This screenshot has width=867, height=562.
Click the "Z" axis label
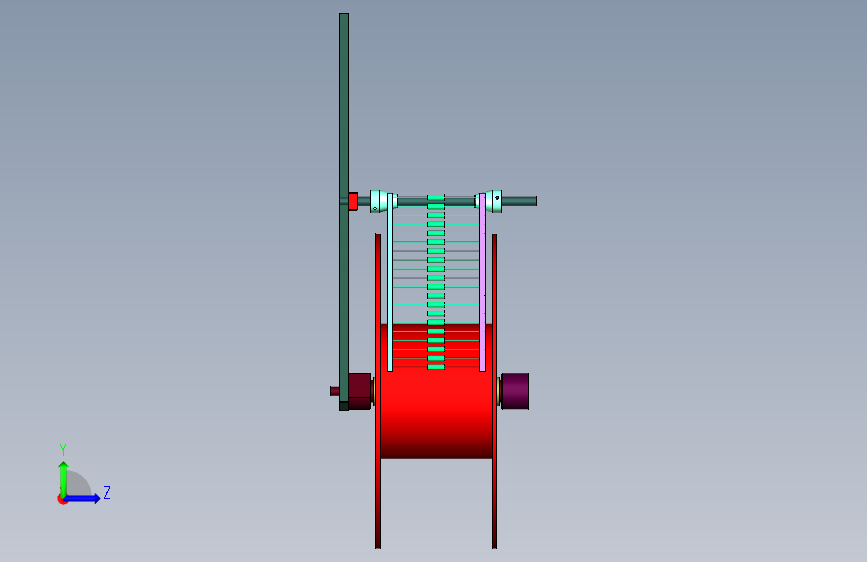(x=107, y=492)
